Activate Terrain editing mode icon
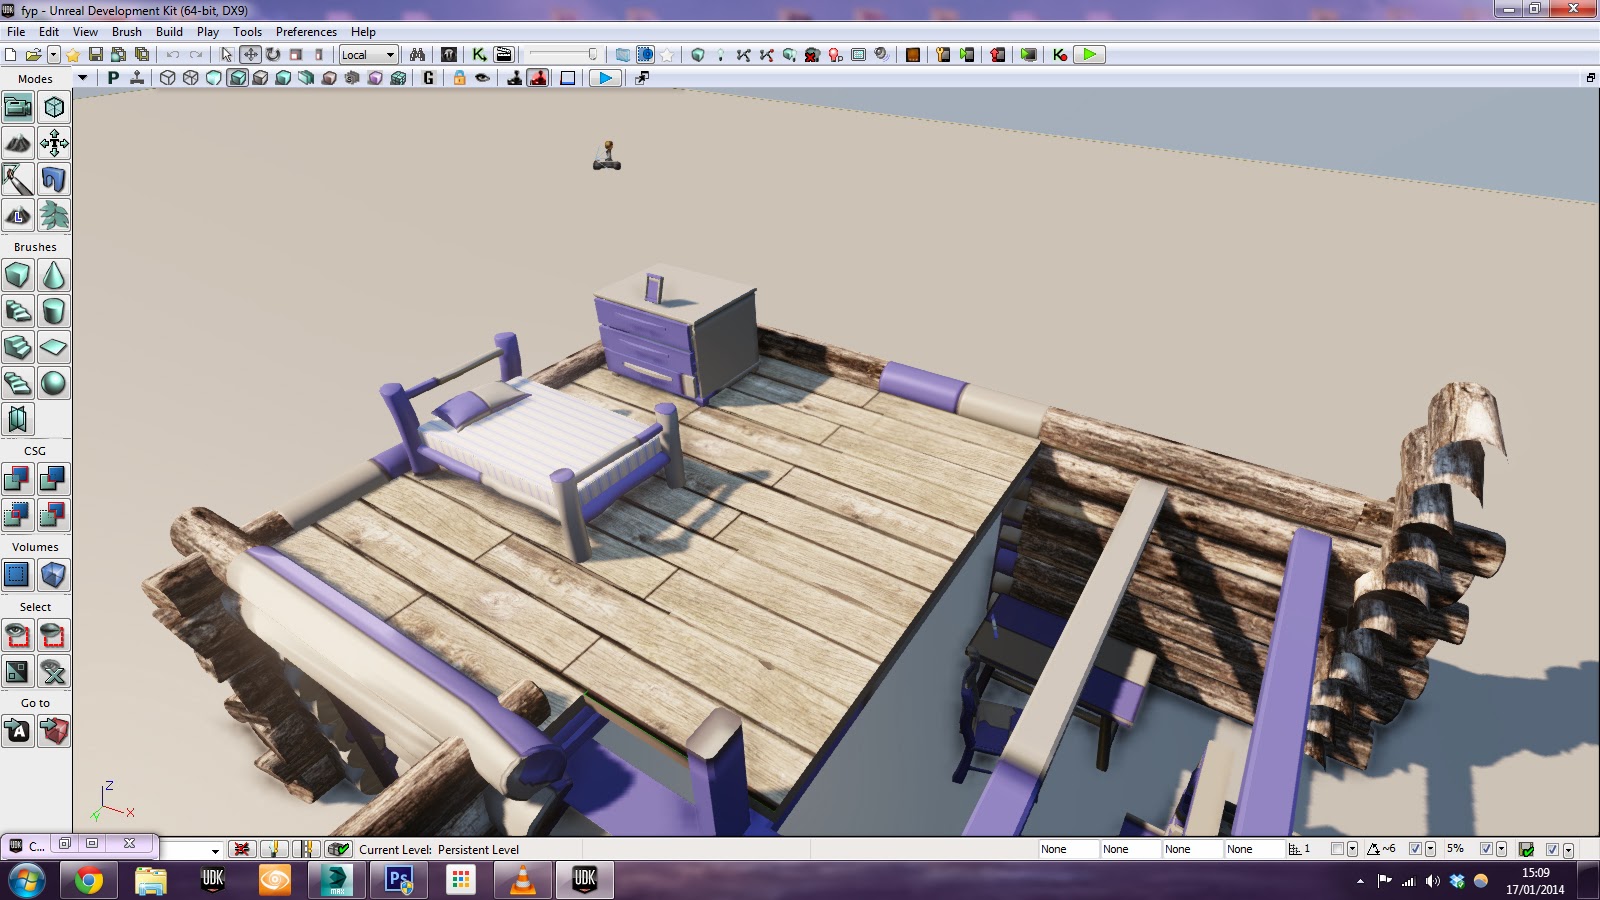1600x900 pixels. [x=18, y=143]
